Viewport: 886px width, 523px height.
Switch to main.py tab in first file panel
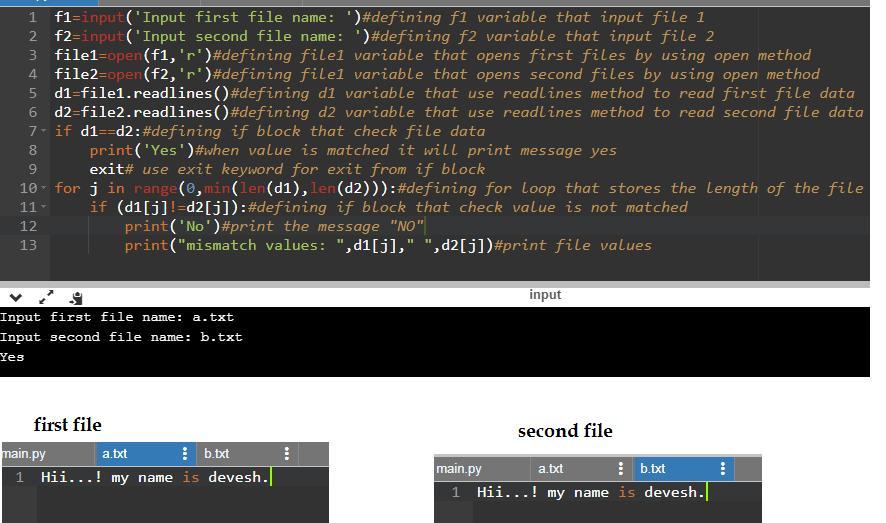pyautogui.click(x=24, y=454)
